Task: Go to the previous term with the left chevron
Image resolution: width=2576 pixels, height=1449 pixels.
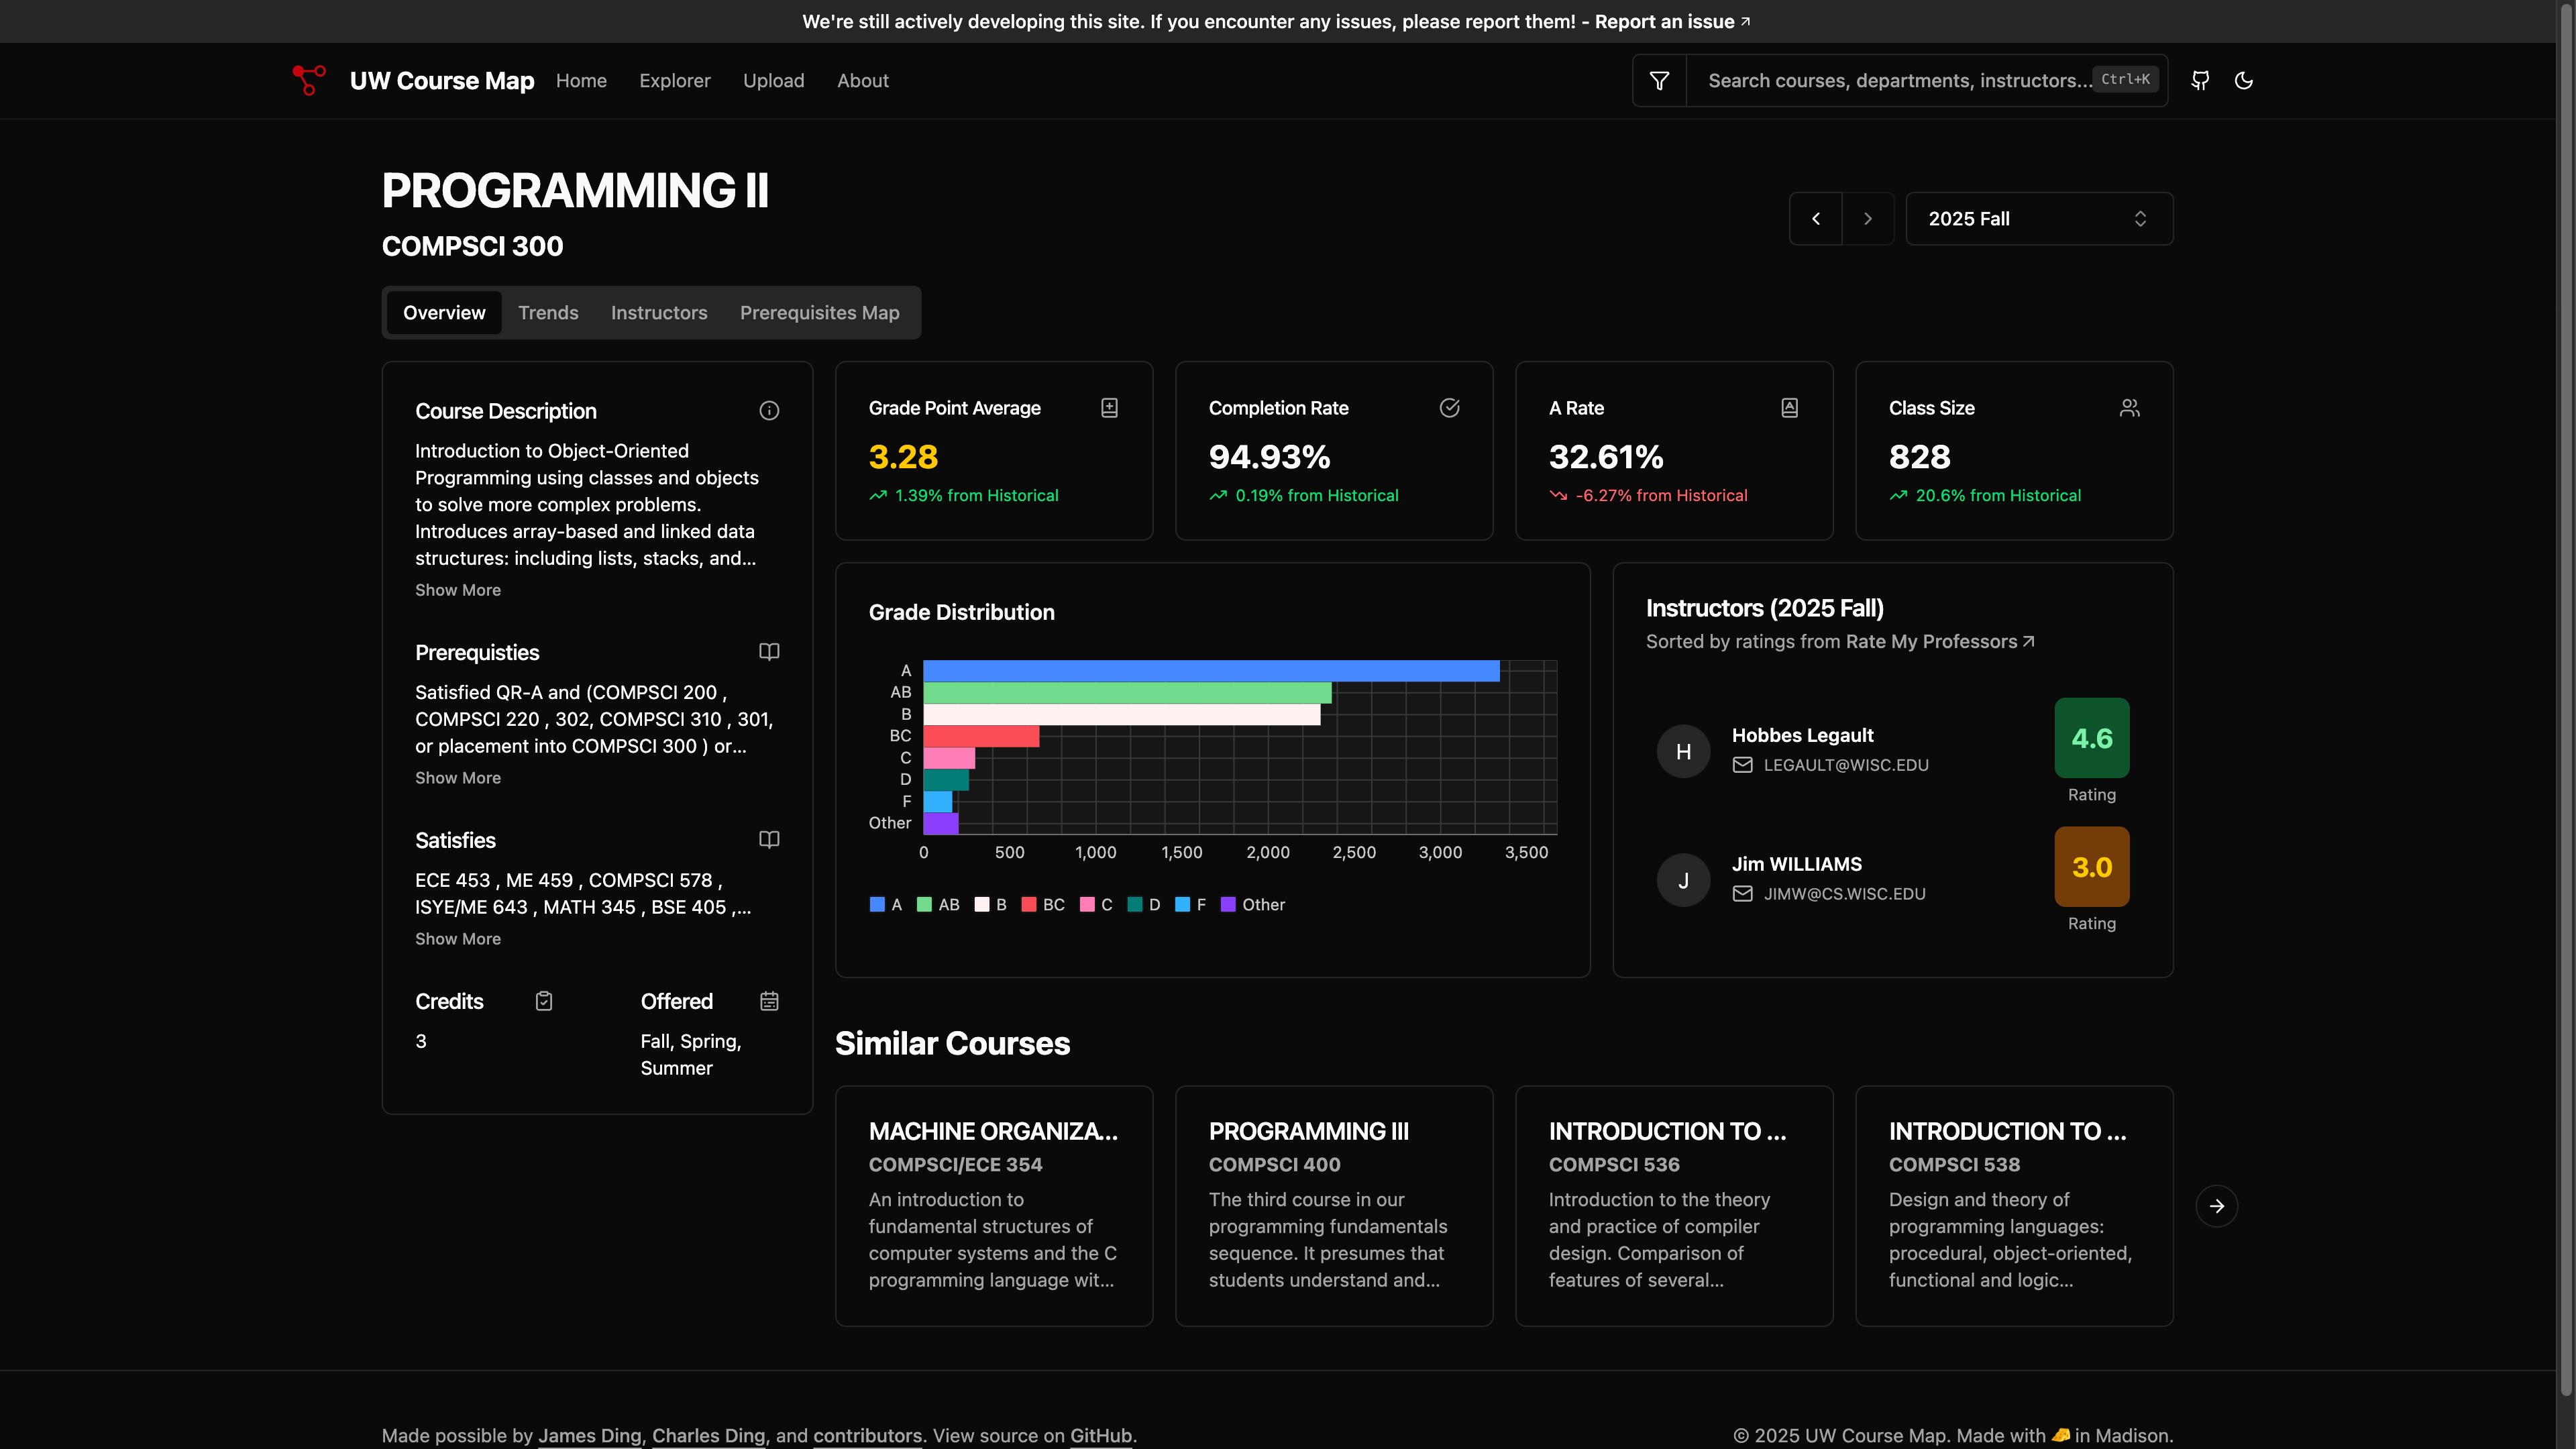Action: (1816, 219)
